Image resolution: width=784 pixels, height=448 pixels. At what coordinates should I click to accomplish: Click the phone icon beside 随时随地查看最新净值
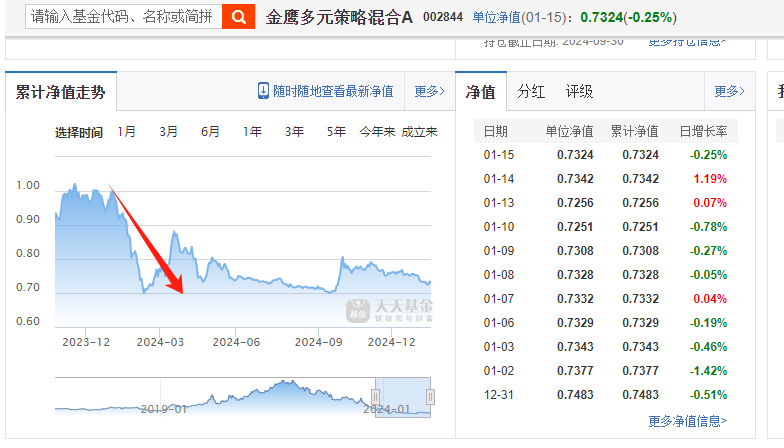click(x=263, y=91)
